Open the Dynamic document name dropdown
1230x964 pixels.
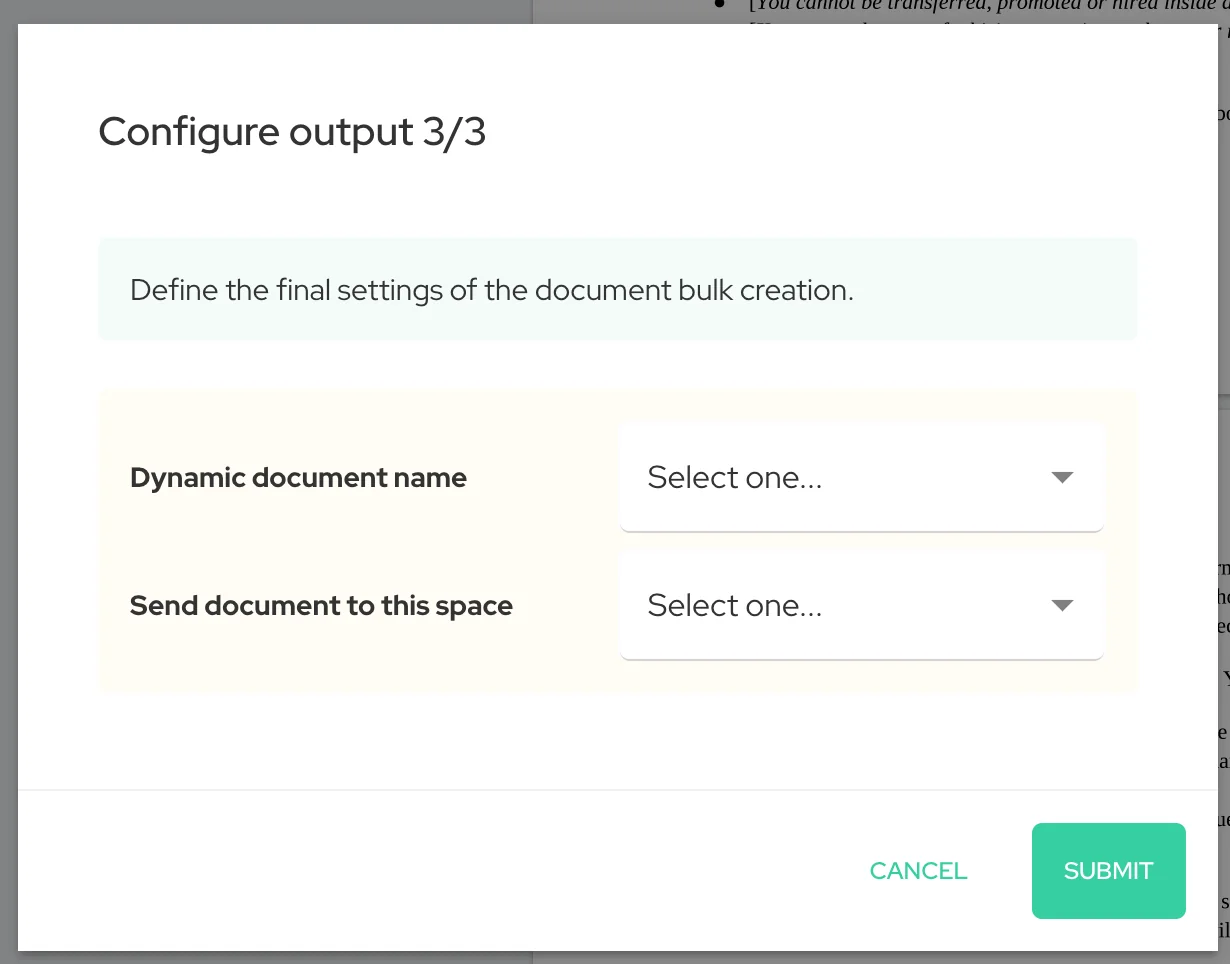pos(861,477)
